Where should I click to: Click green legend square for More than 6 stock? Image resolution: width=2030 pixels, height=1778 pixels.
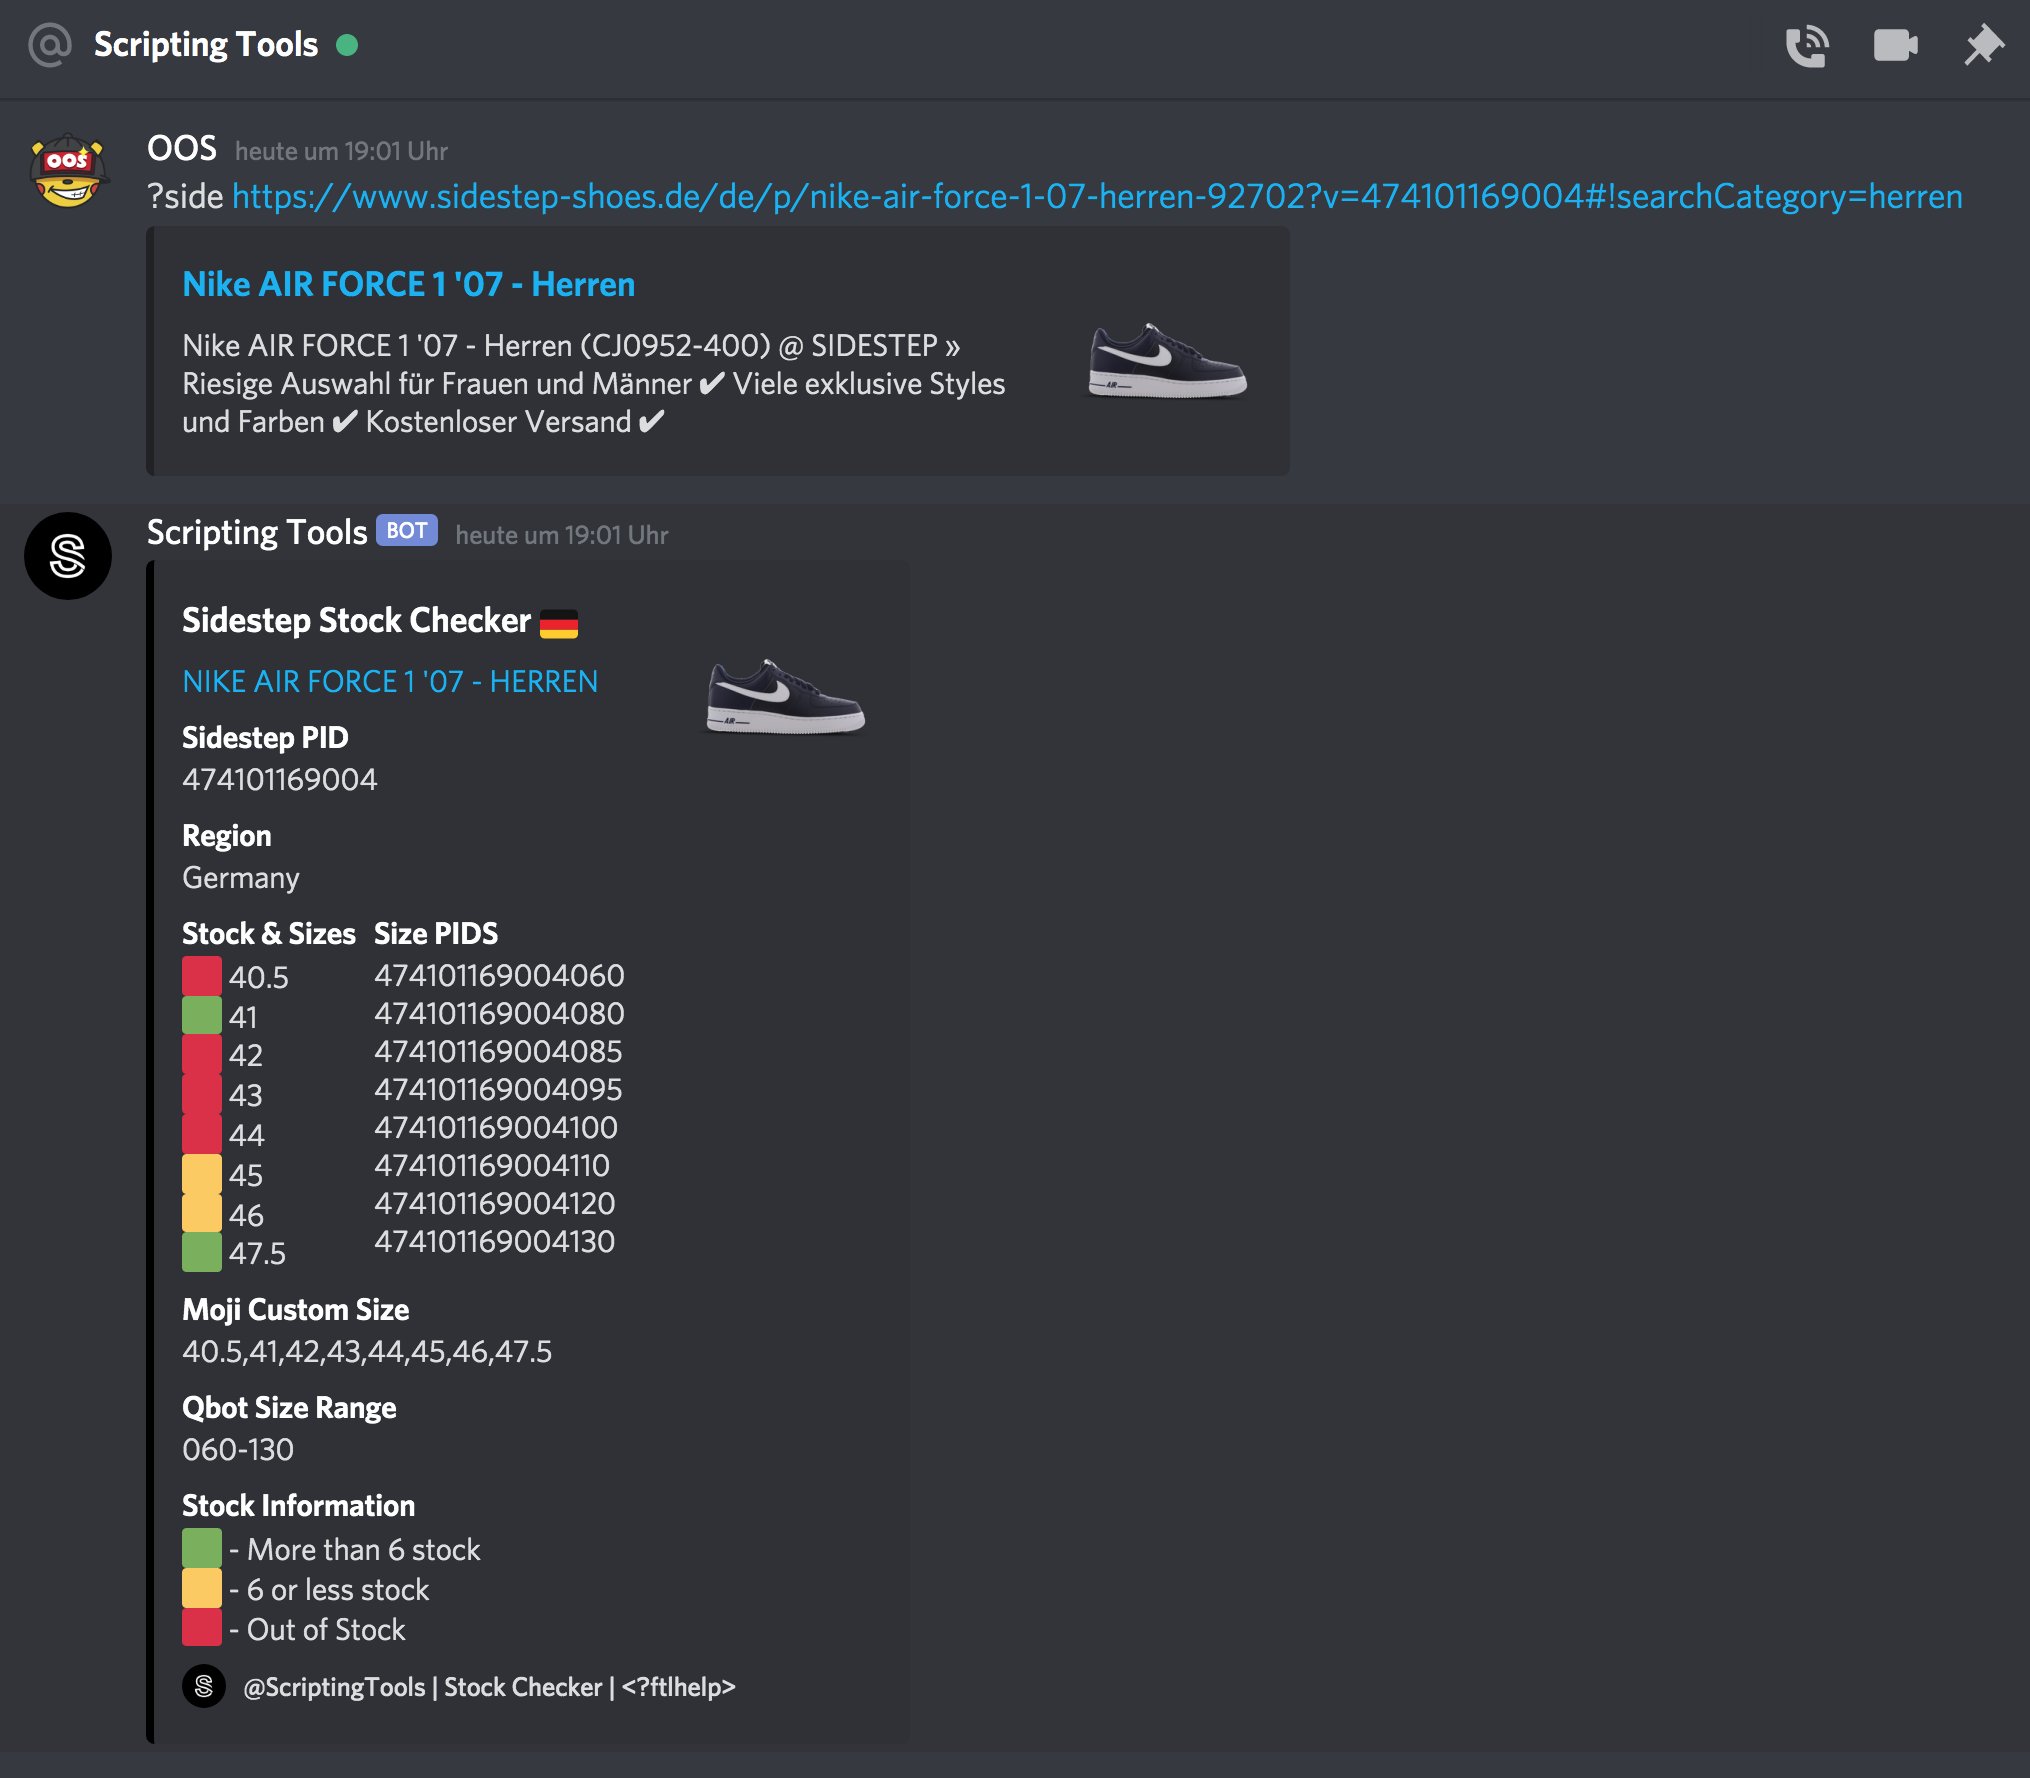tap(202, 1549)
